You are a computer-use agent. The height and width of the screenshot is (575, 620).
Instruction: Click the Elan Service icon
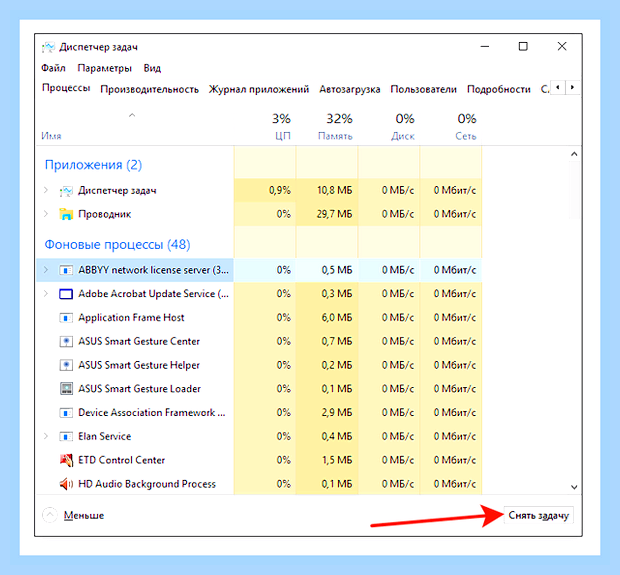click(66, 437)
